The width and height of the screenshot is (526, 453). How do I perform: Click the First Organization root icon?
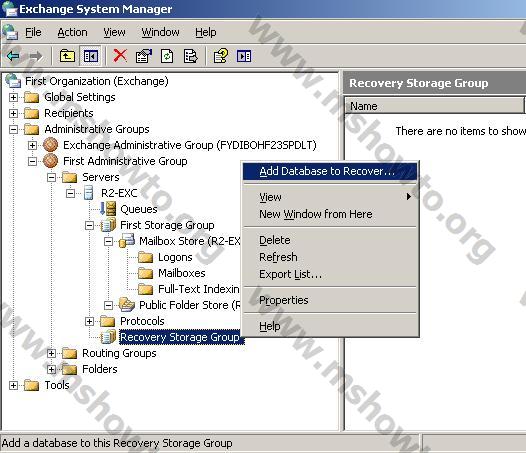pos(13,81)
